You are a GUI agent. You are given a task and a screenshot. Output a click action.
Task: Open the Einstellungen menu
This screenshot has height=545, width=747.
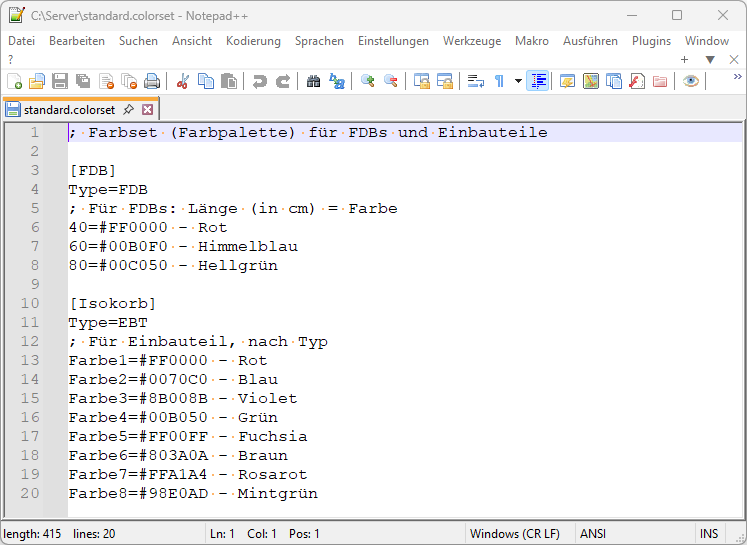pos(393,41)
